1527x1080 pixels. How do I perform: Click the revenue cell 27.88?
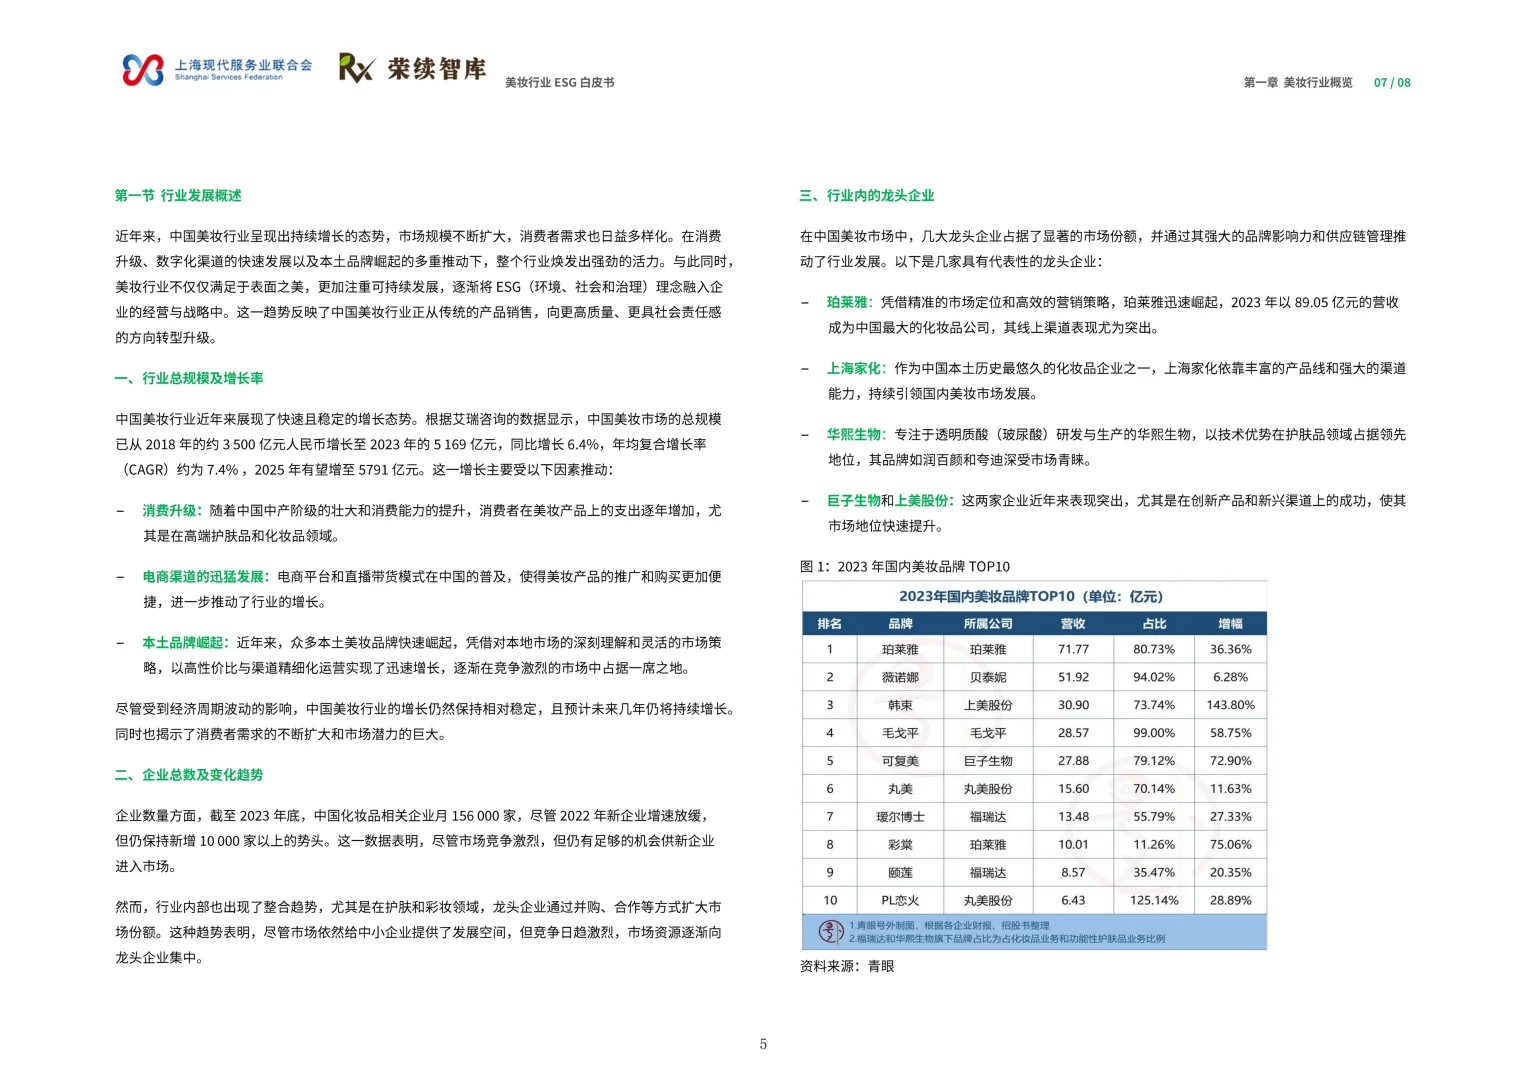[x=1073, y=762]
